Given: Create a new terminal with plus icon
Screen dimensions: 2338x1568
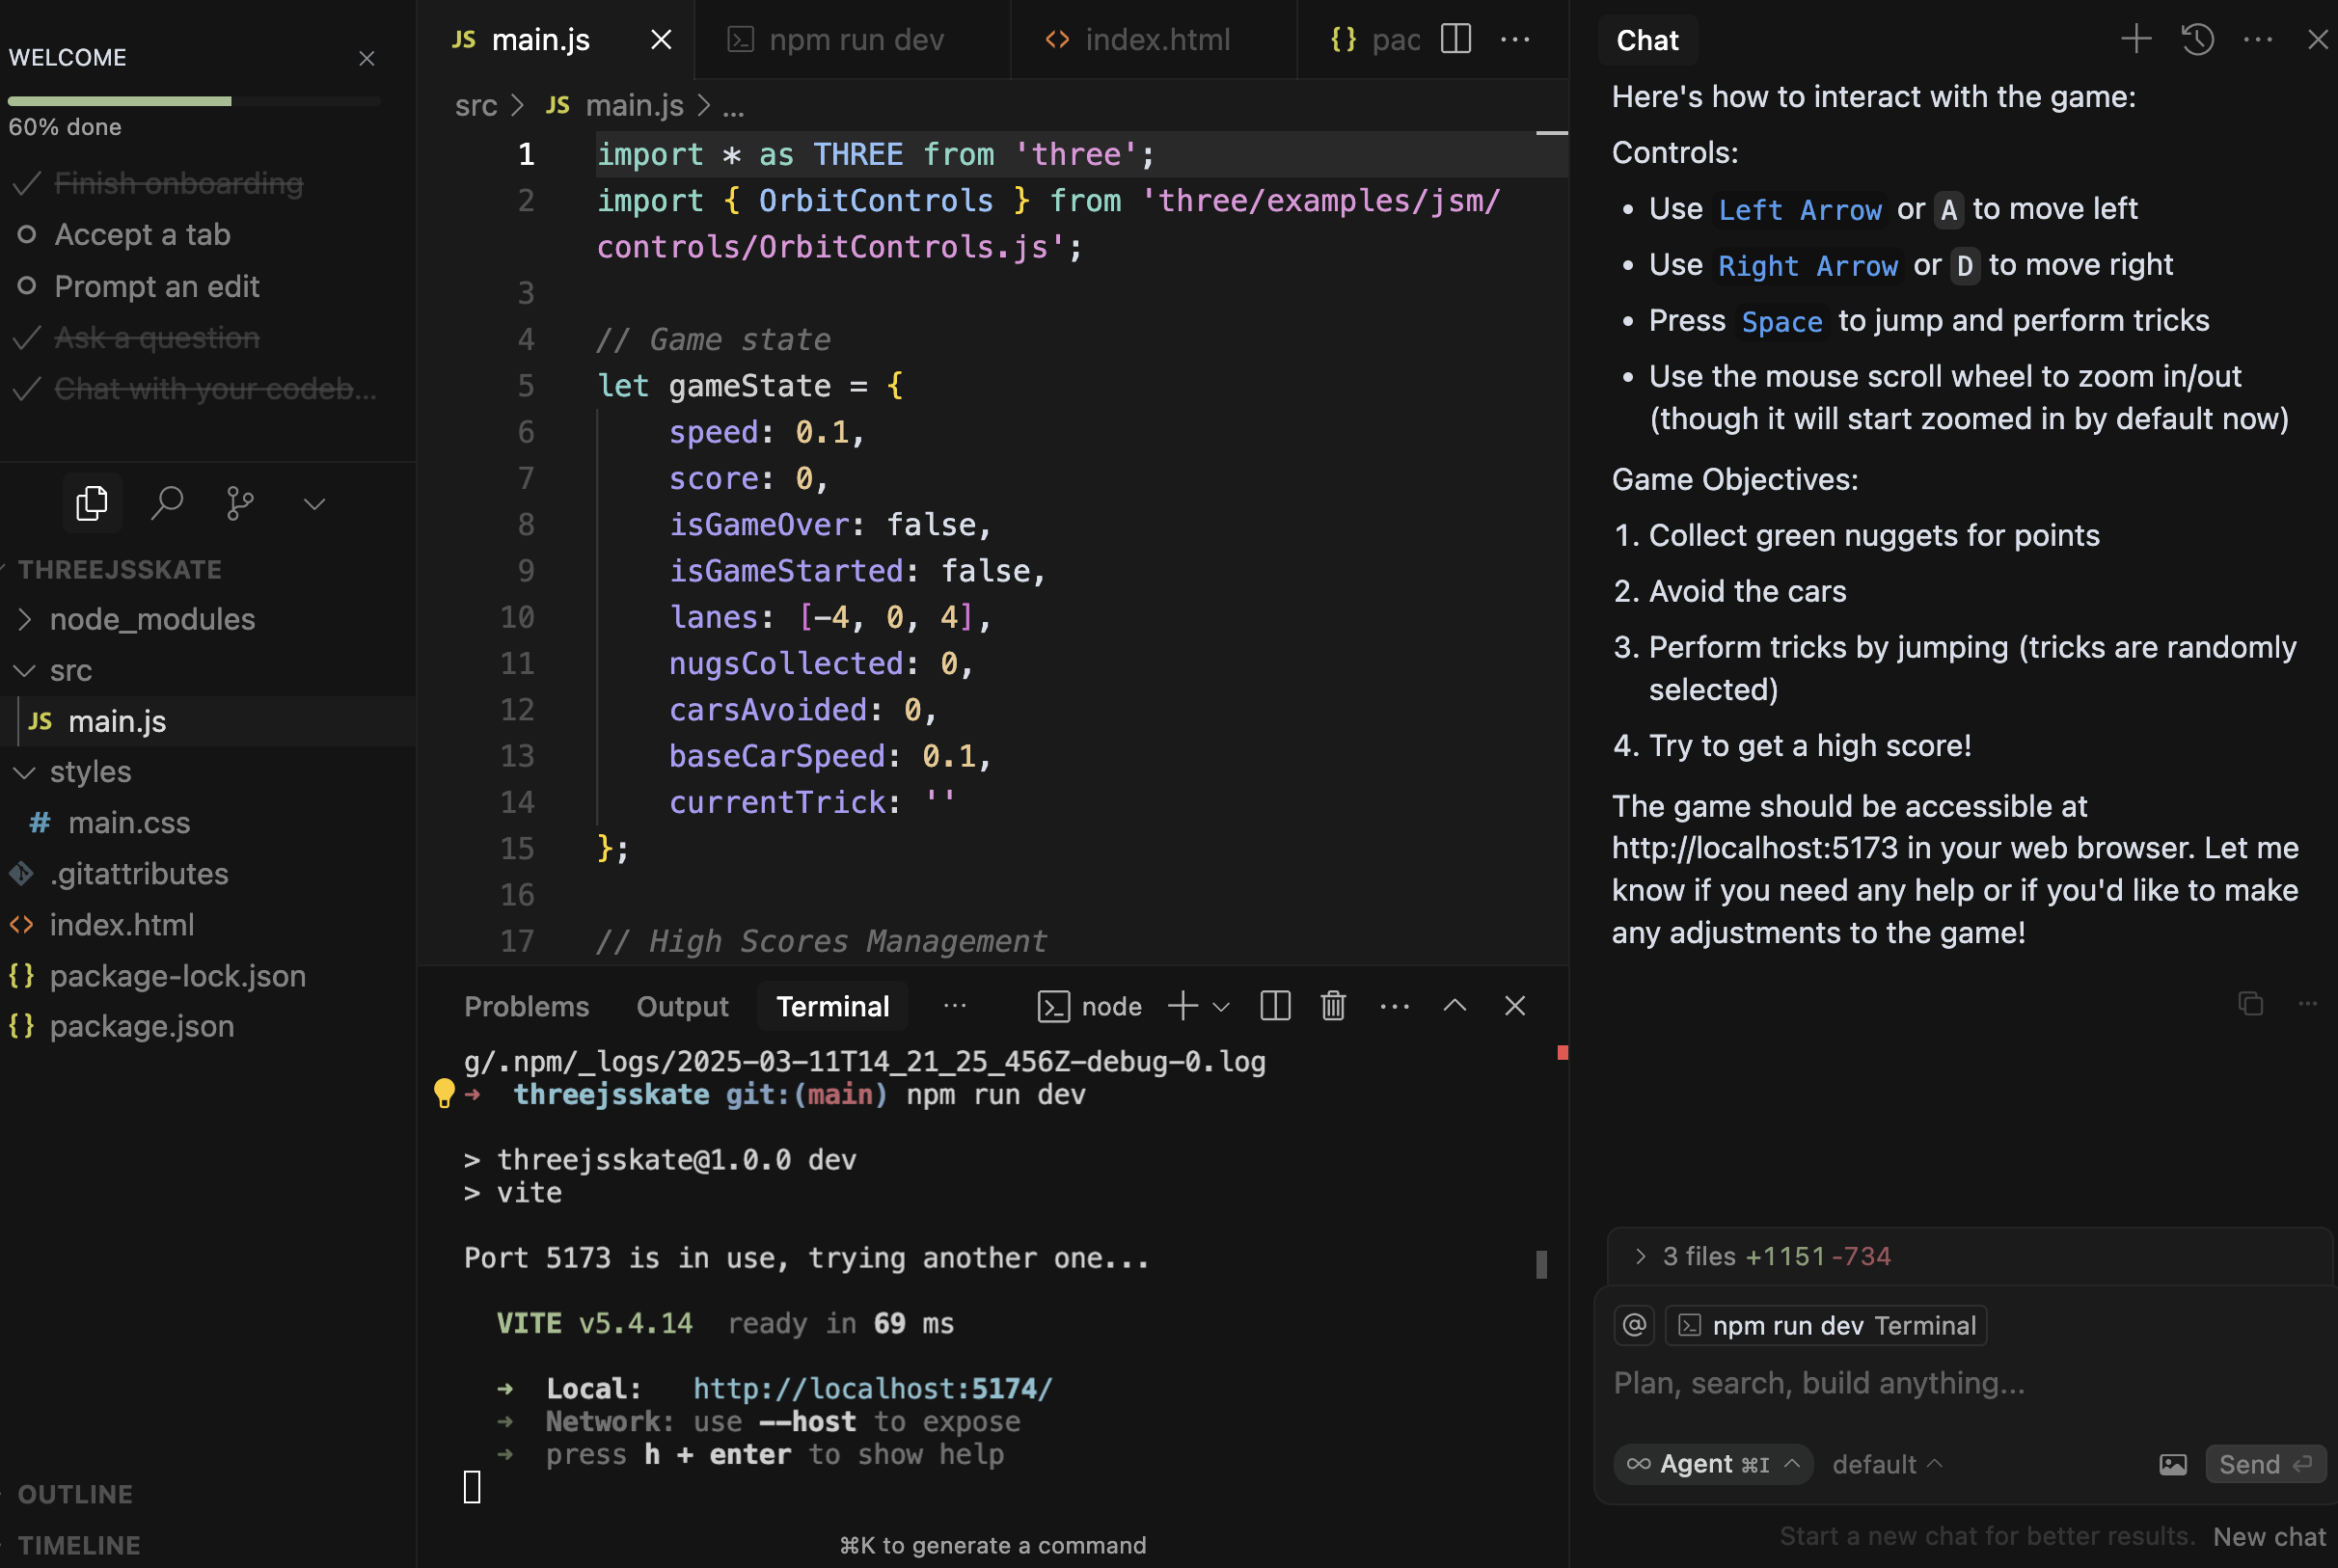Looking at the screenshot, I should coord(1183,1006).
